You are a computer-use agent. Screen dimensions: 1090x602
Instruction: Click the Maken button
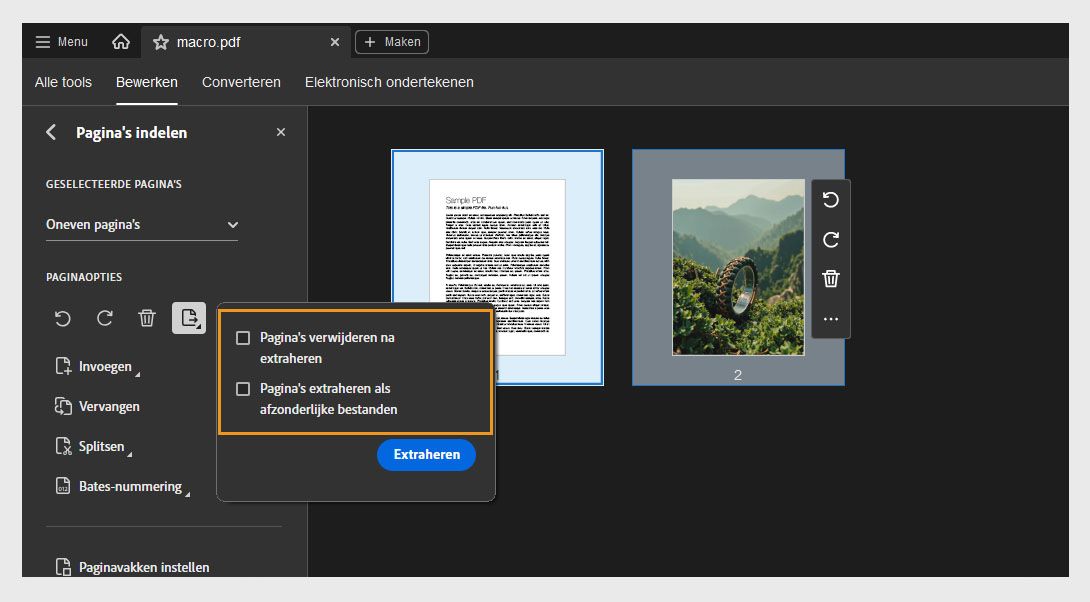(x=392, y=42)
